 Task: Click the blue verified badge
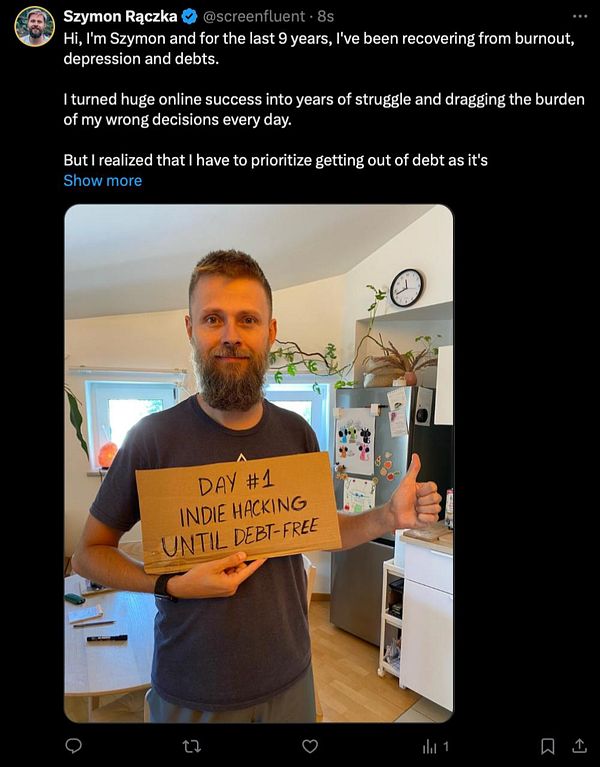tap(189, 17)
